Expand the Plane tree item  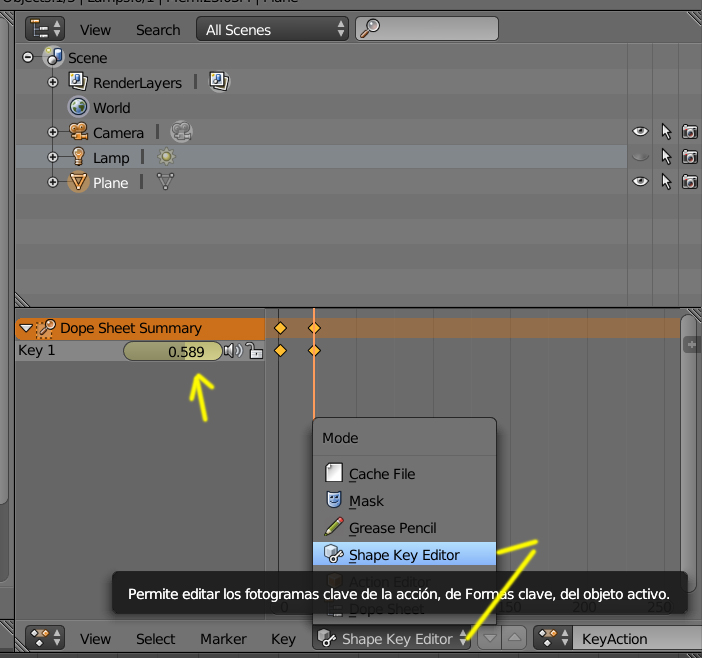[x=53, y=183]
